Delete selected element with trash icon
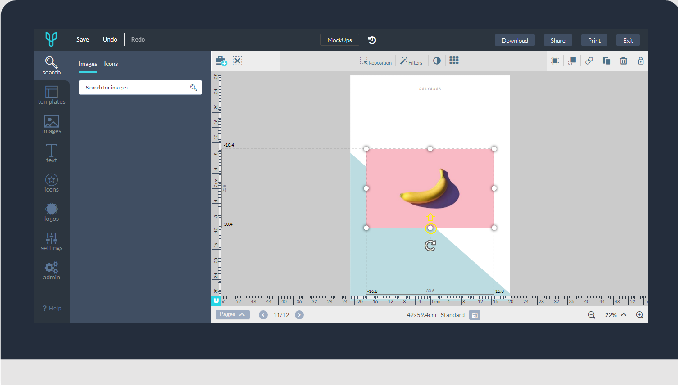 click(x=623, y=61)
